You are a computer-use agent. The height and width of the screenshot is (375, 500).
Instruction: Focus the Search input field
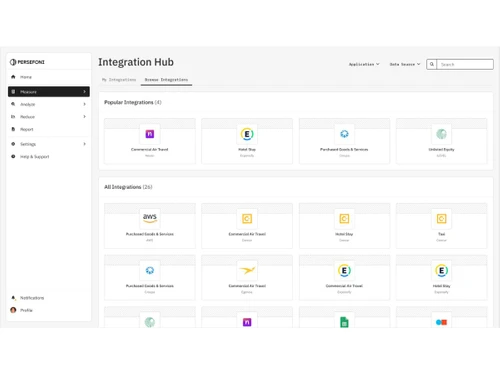[465, 64]
